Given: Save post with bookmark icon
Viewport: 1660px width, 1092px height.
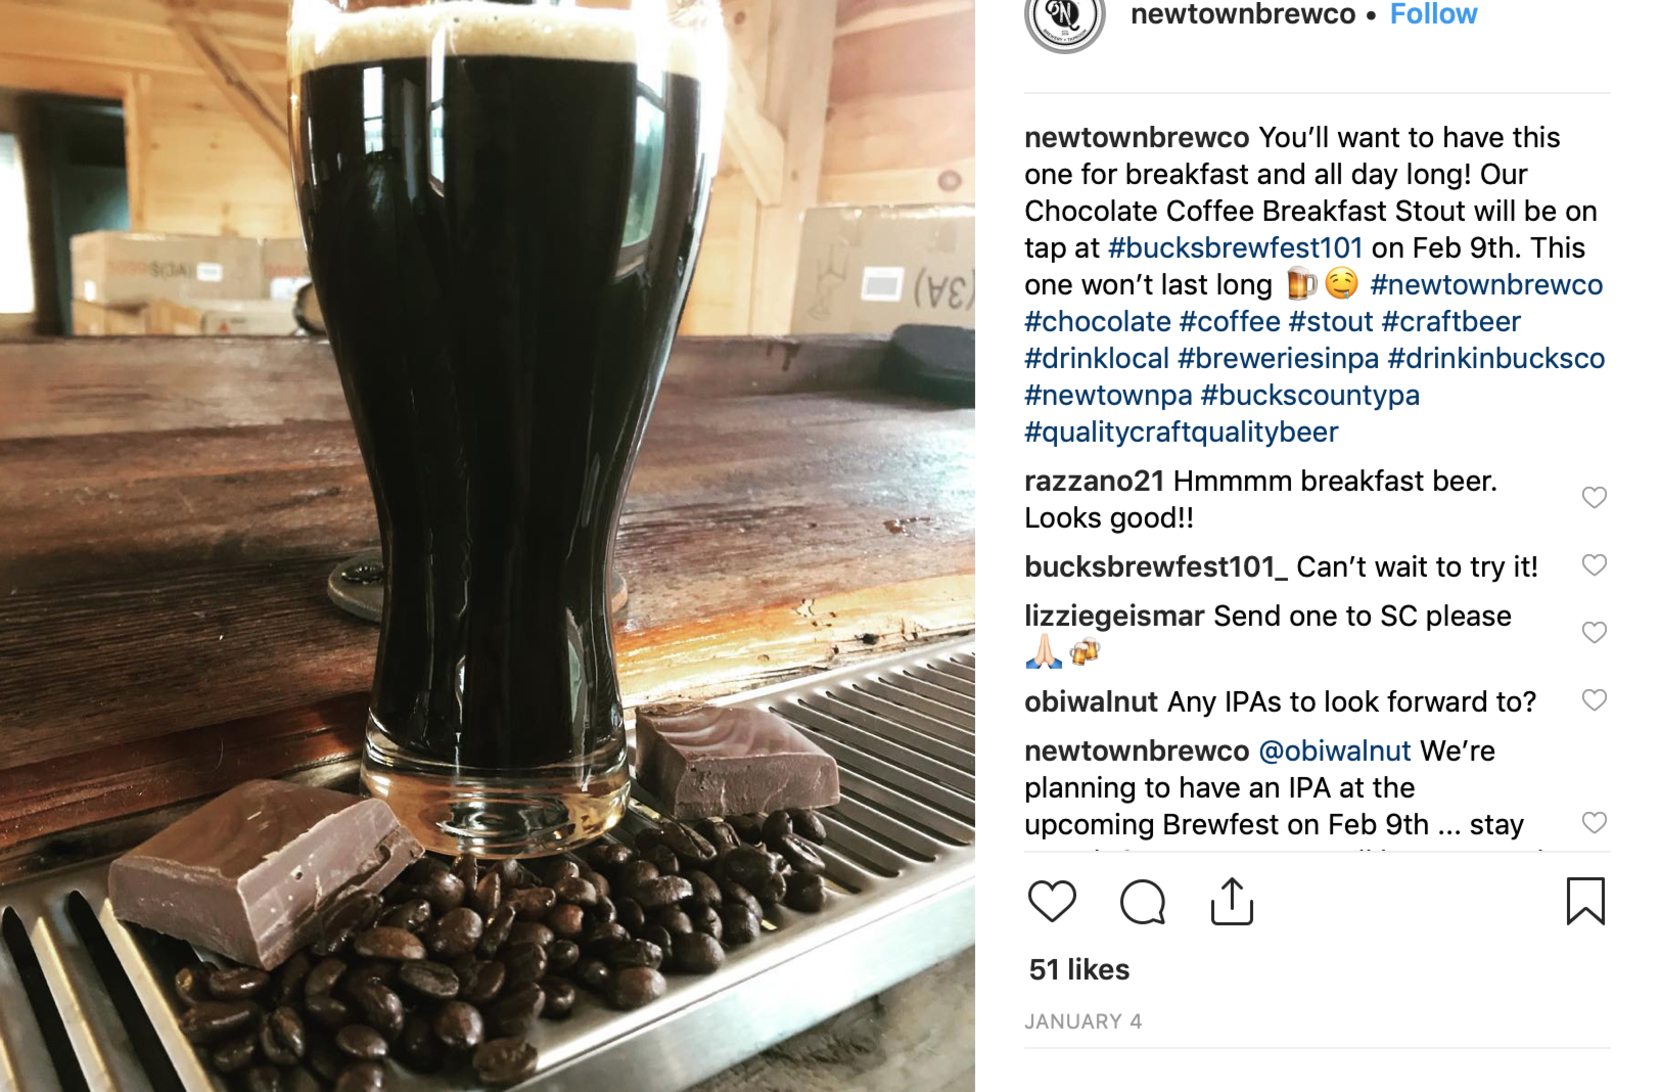Looking at the screenshot, I should (x=1585, y=901).
